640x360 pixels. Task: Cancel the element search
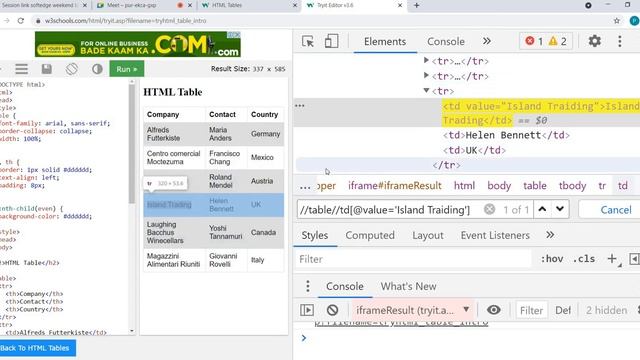(616, 210)
